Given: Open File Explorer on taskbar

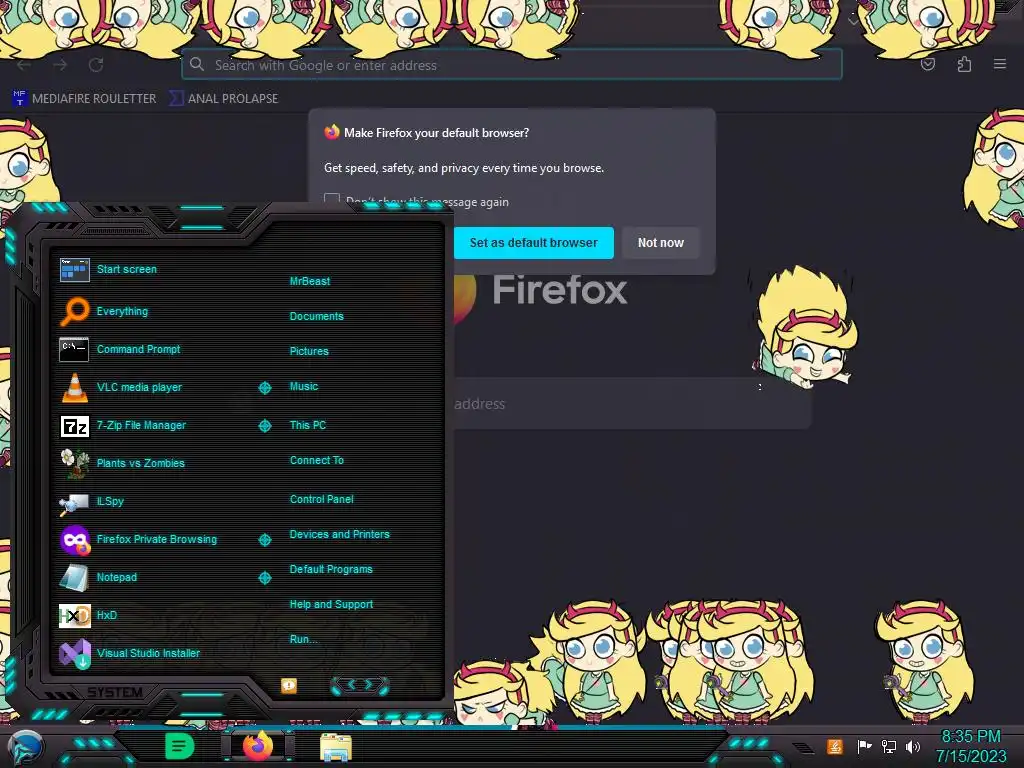Looking at the screenshot, I should click(336, 747).
